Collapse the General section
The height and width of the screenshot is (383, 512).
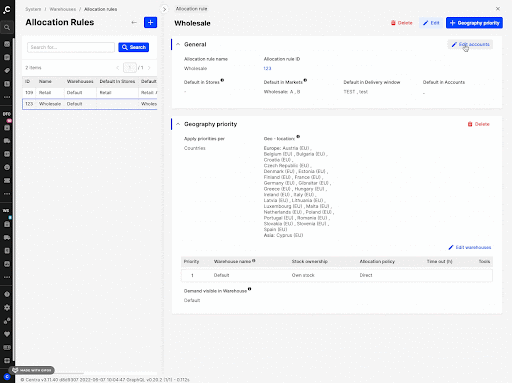(178, 44)
